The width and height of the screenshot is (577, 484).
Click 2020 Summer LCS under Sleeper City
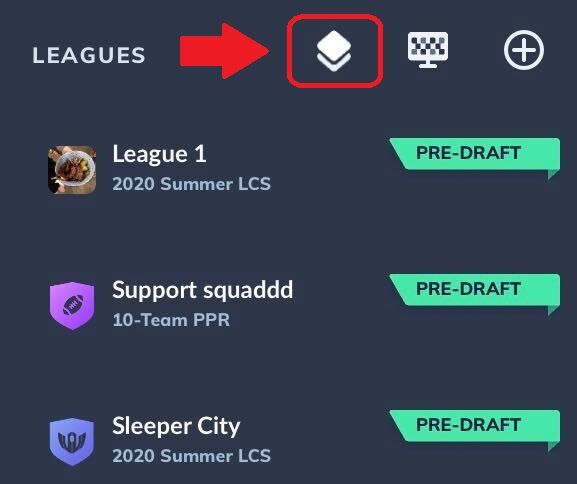click(192, 456)
